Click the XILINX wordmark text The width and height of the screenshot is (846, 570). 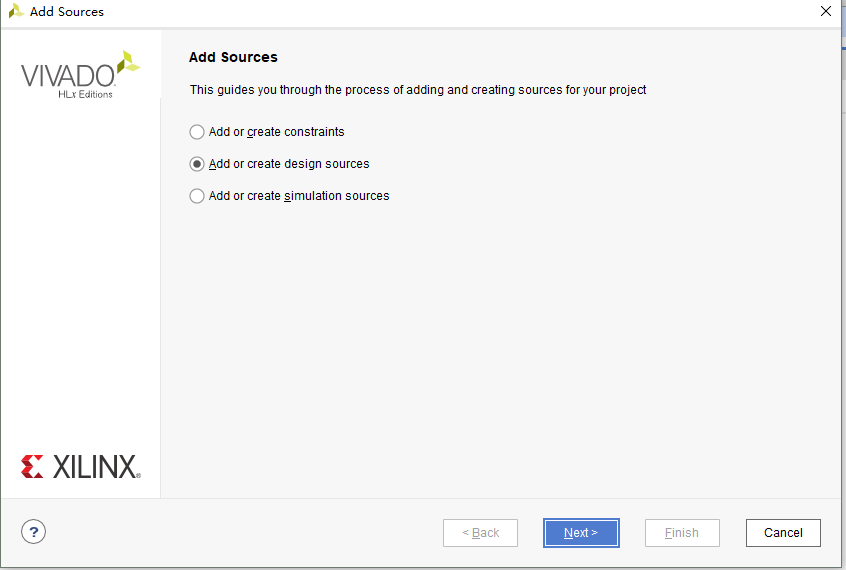click(x=96, y=467)
